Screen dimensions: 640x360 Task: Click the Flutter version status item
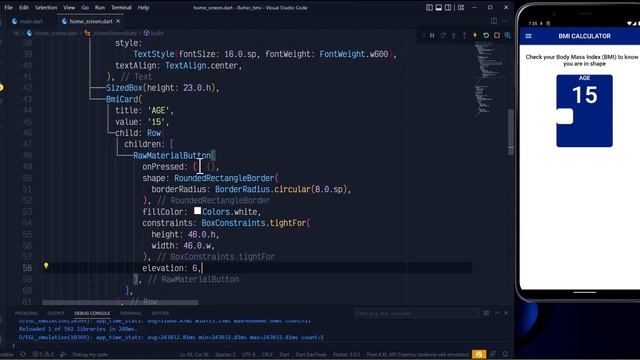(x=346, y=355)
